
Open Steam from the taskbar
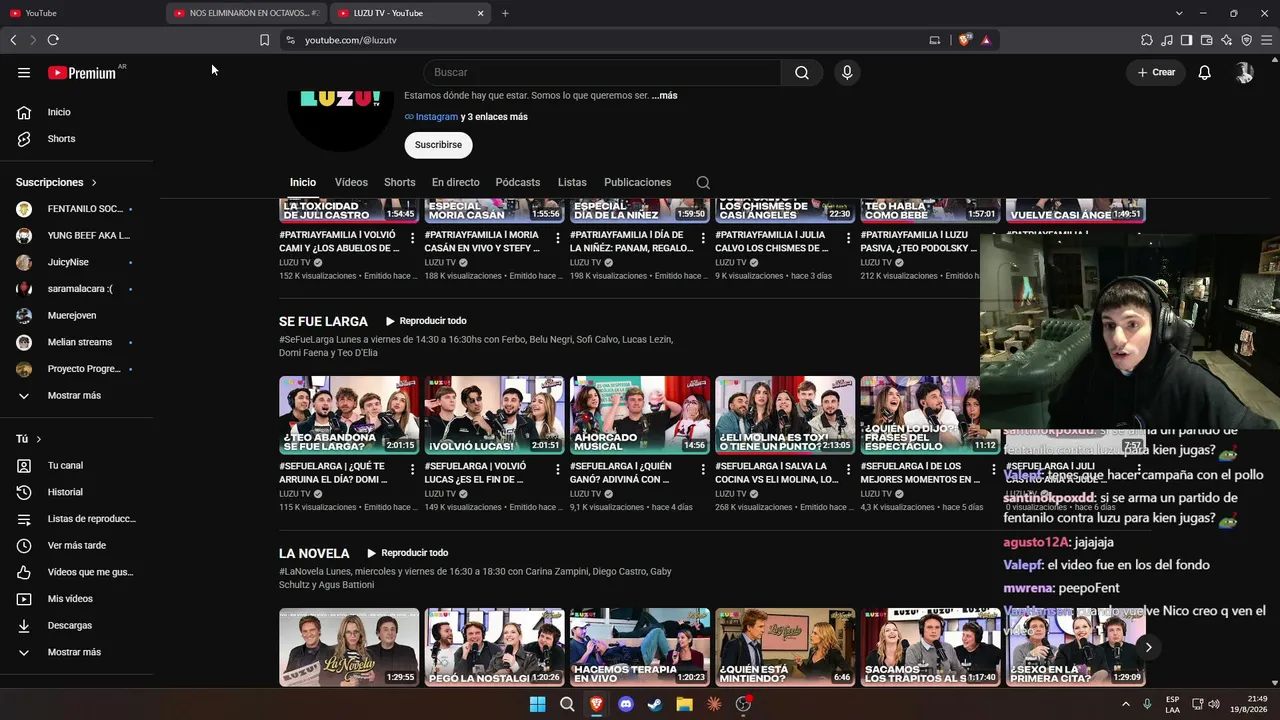pos(655,704)
